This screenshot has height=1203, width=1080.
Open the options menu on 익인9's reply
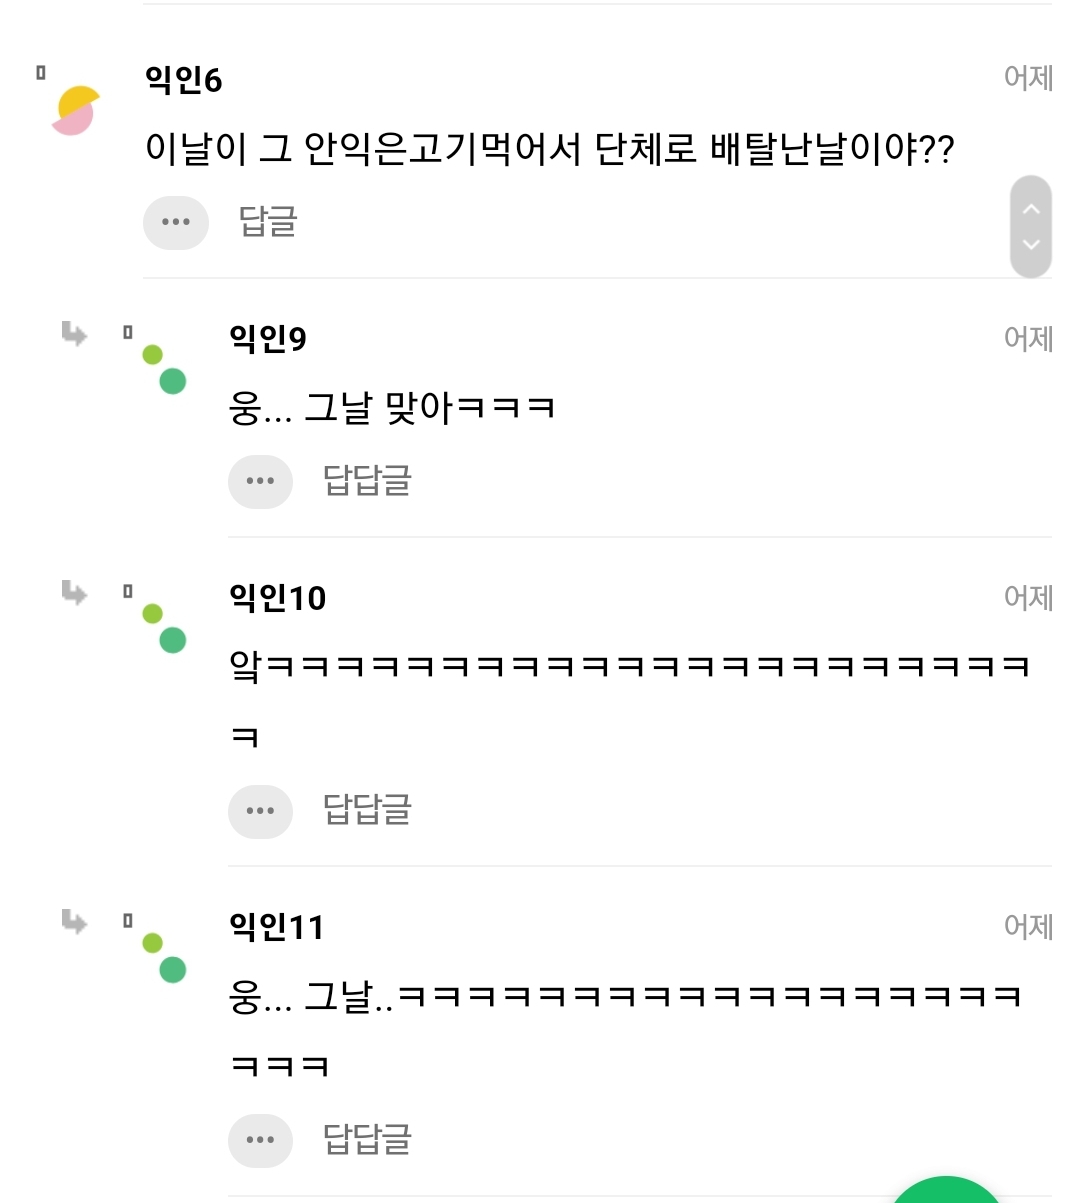[x=260, y=481]
